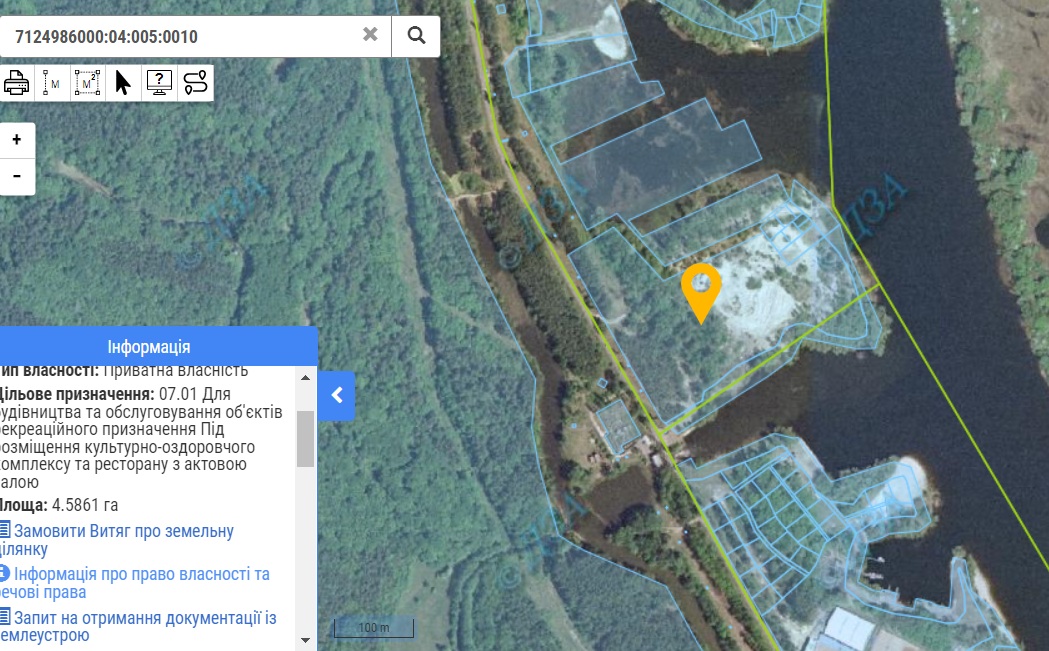
Task: Activate the arrow pointer select tool
Action: coord(123,83)
